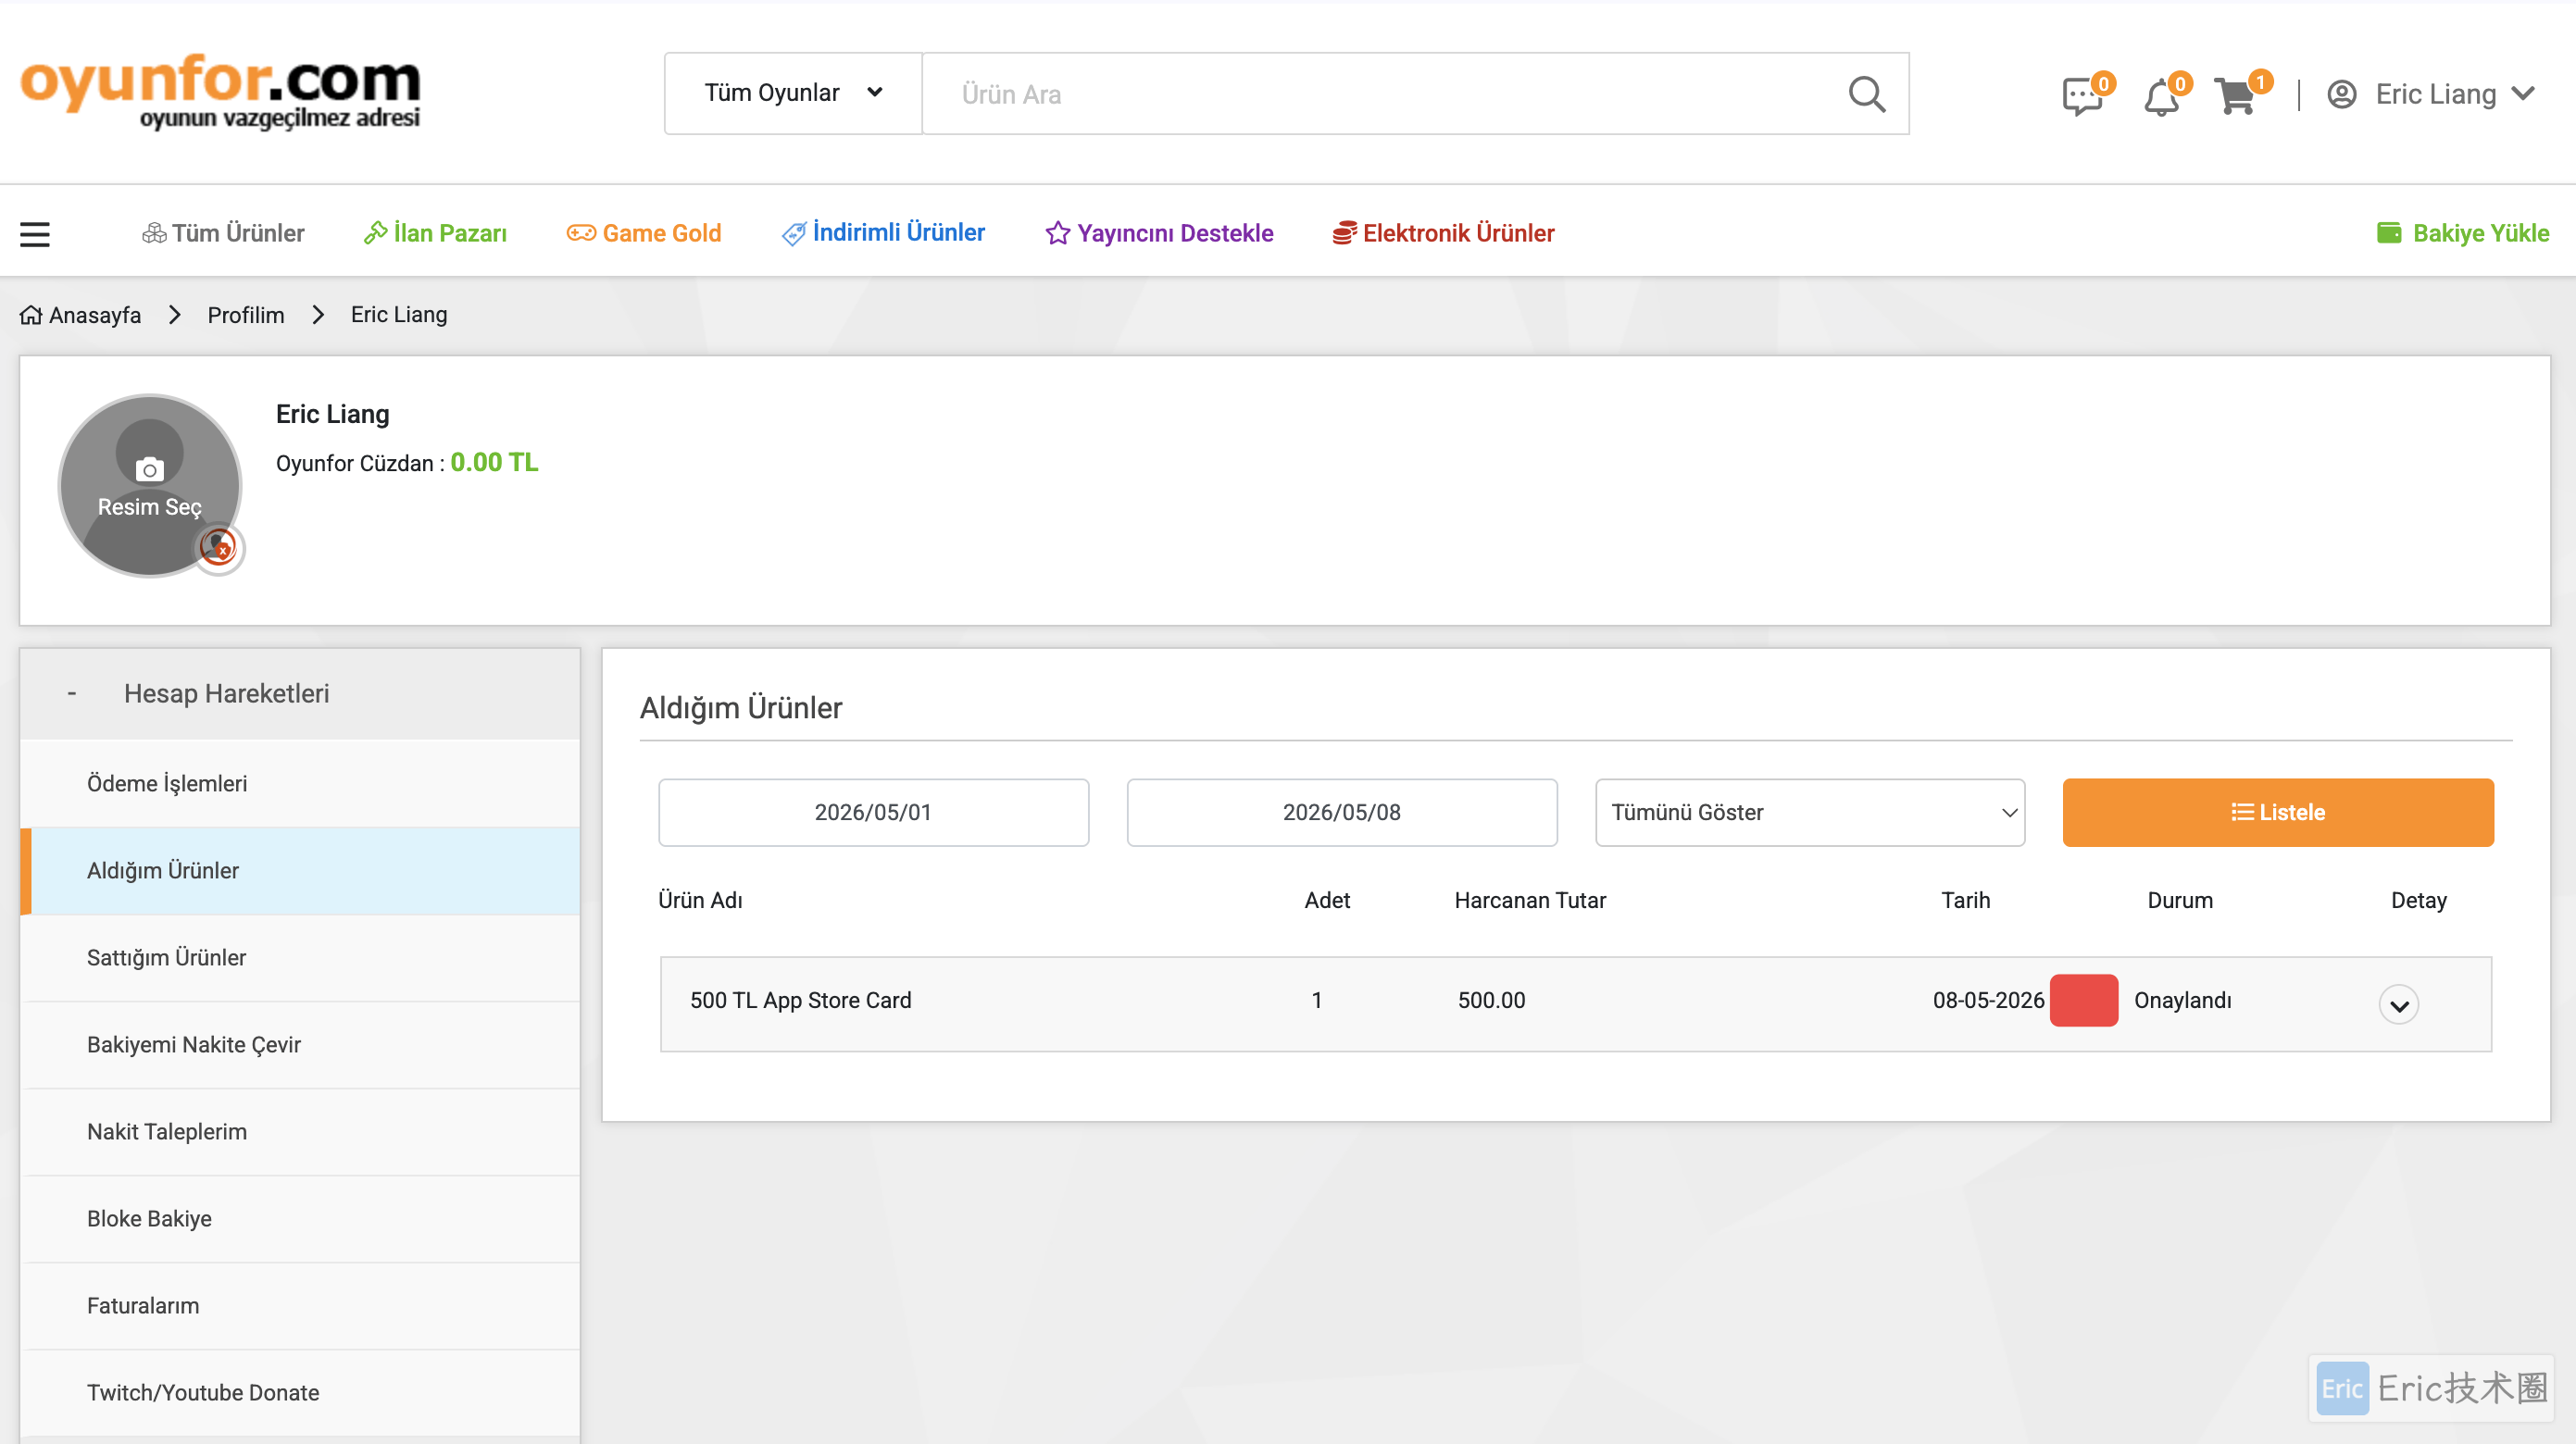2576x1444 pixels.
Task: Click the Tüm Ürünler cubes icon
Action: (154, 233)
